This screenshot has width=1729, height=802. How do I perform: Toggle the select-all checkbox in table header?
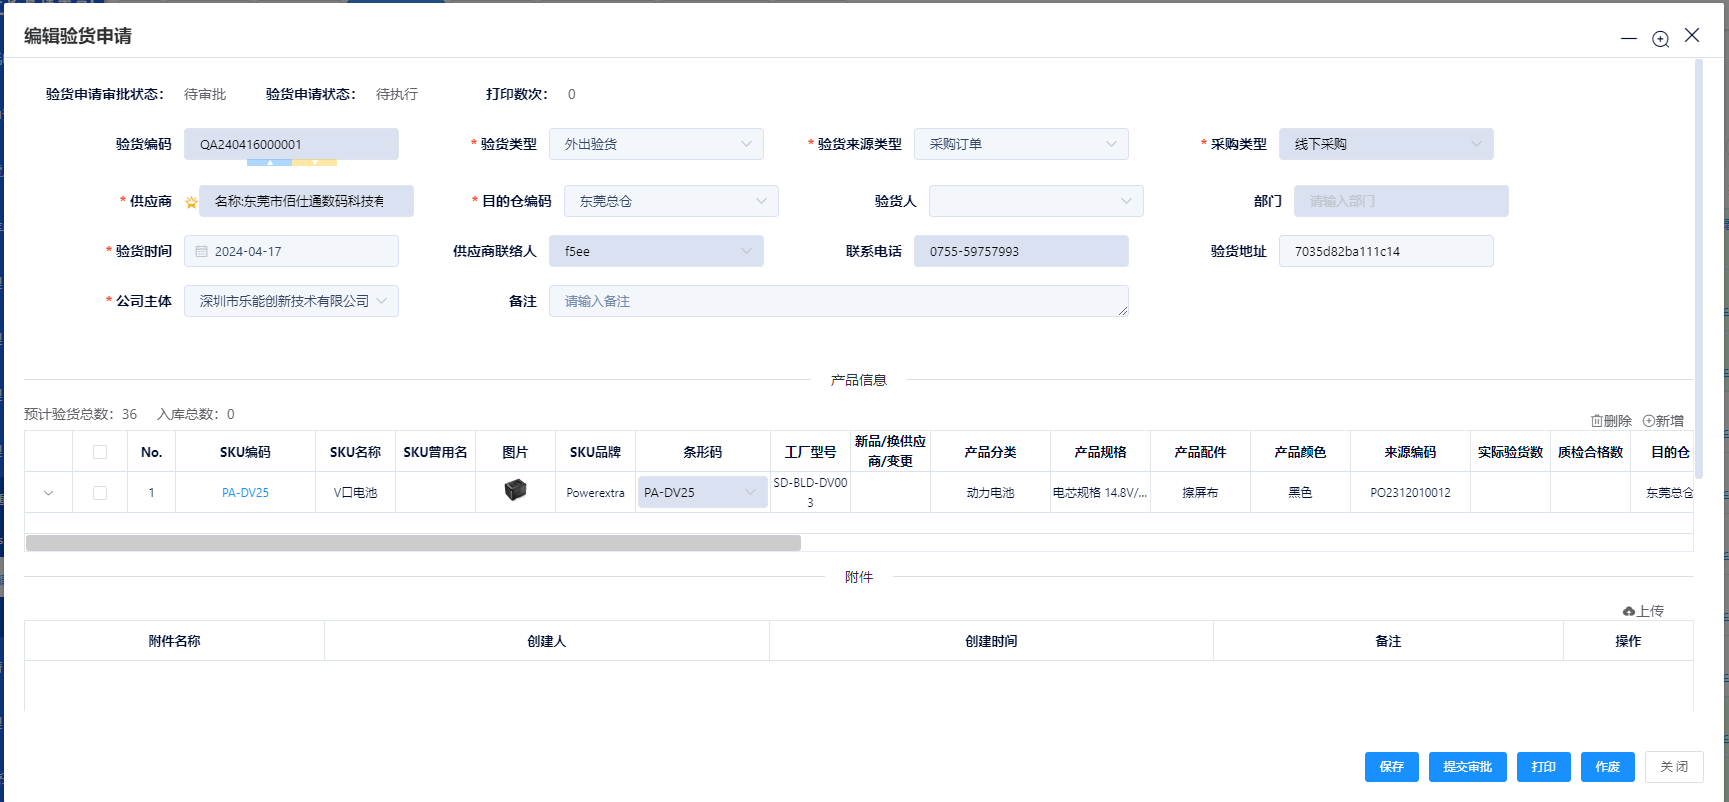point(100,452)
